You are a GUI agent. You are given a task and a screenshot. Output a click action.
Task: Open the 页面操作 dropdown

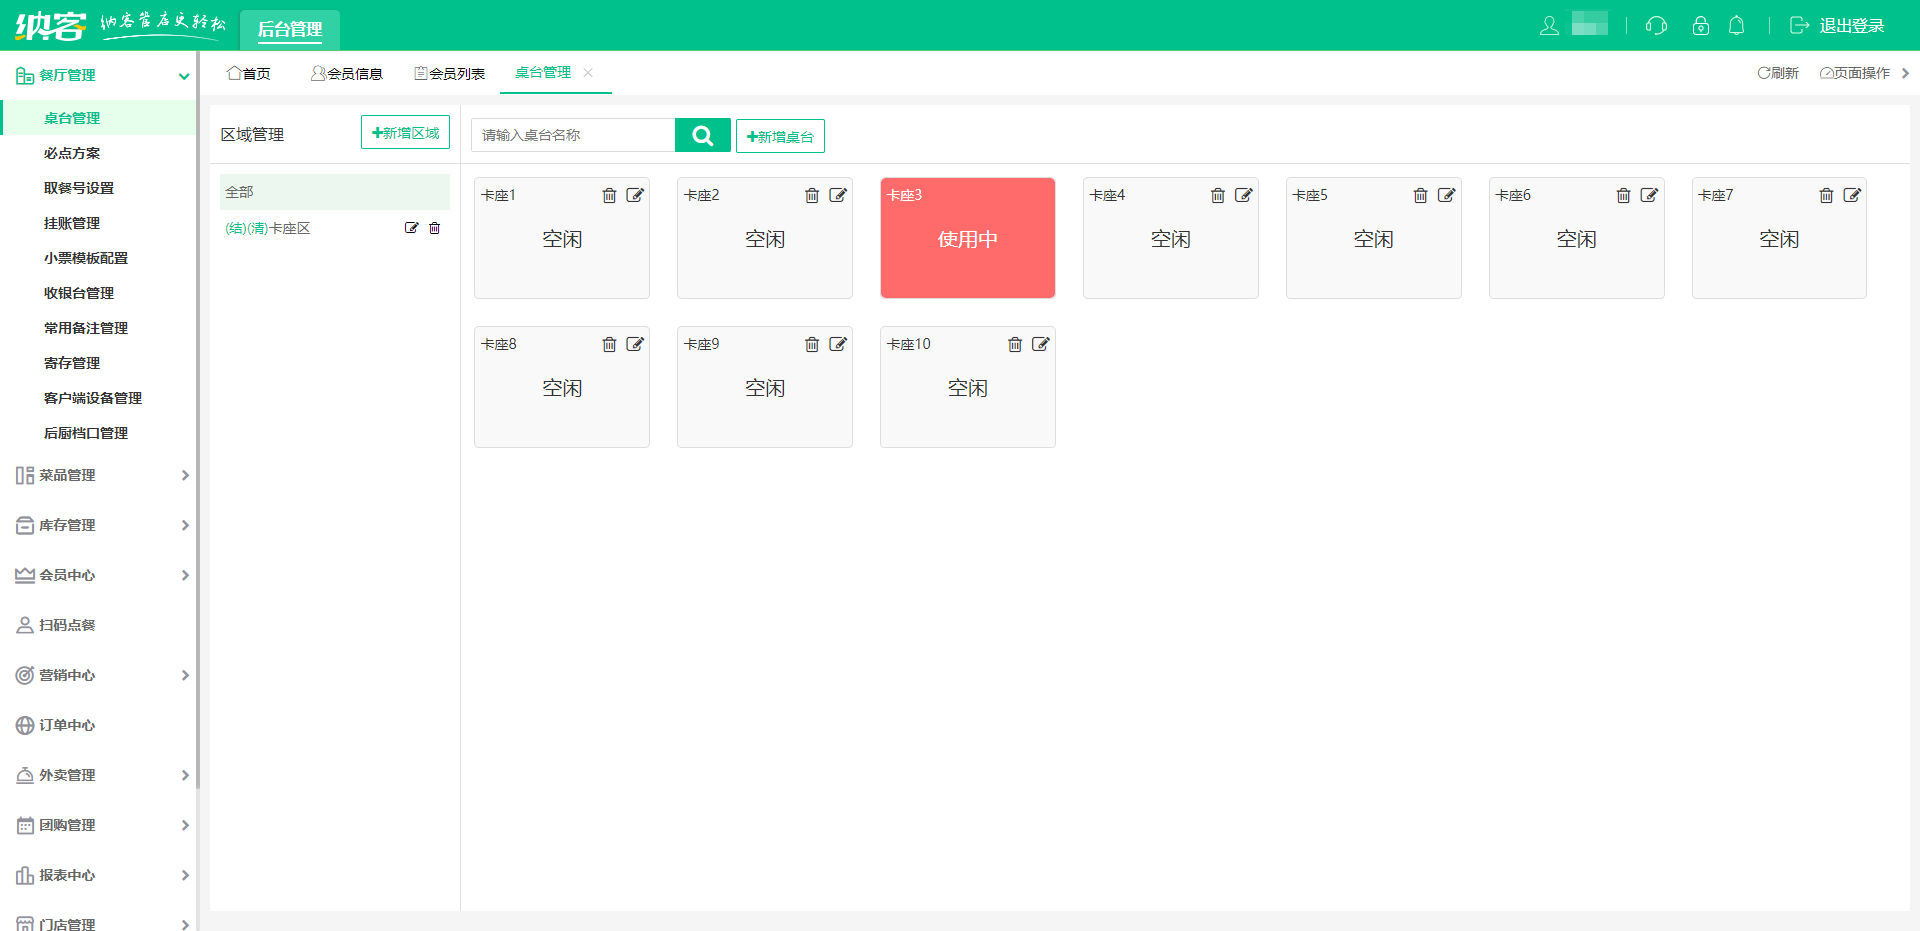[1856, 73]
